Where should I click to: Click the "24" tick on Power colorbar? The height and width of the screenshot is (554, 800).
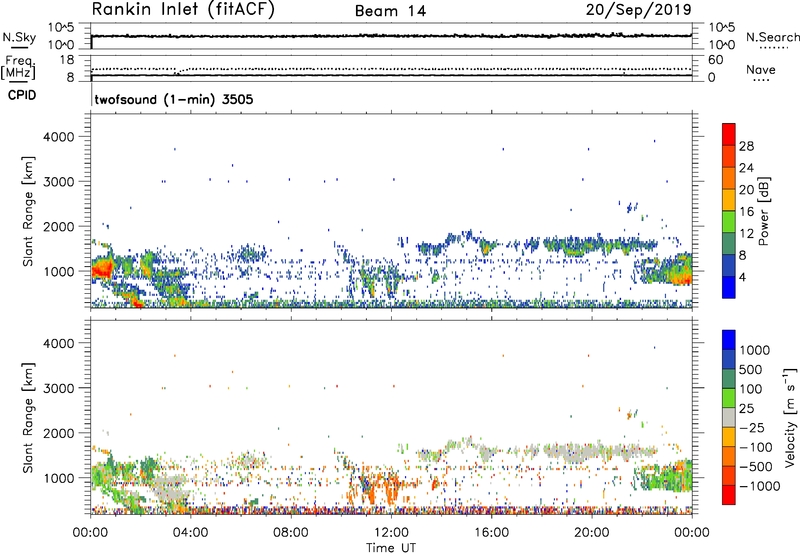[x=746, y=168]
